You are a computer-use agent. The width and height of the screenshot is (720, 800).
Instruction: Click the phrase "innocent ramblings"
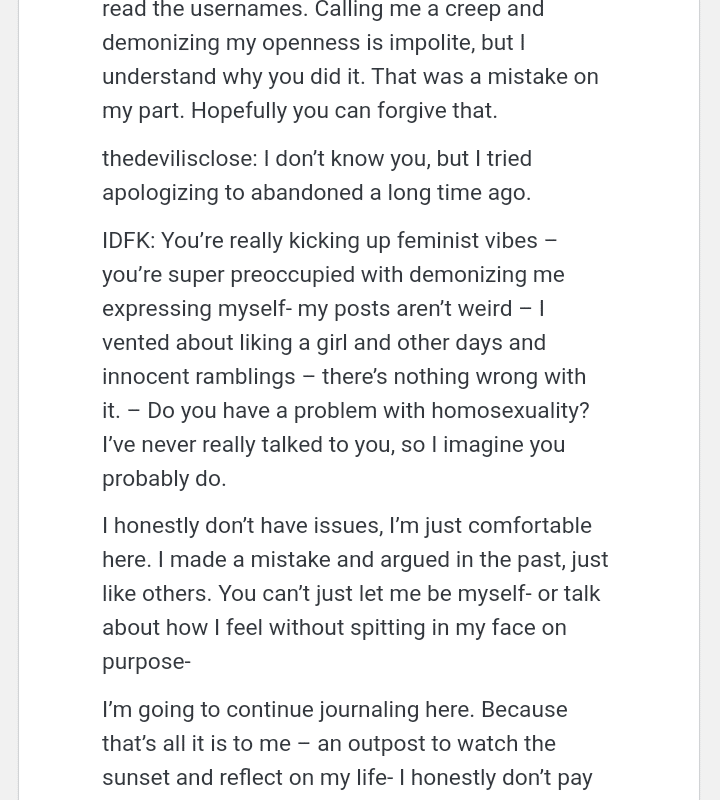[x=198, y=377]
